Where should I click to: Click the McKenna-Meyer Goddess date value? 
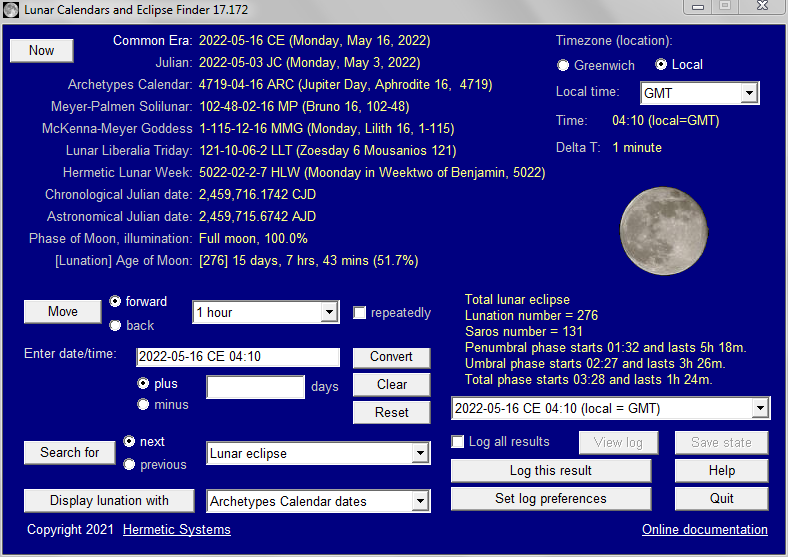point(327,129)
